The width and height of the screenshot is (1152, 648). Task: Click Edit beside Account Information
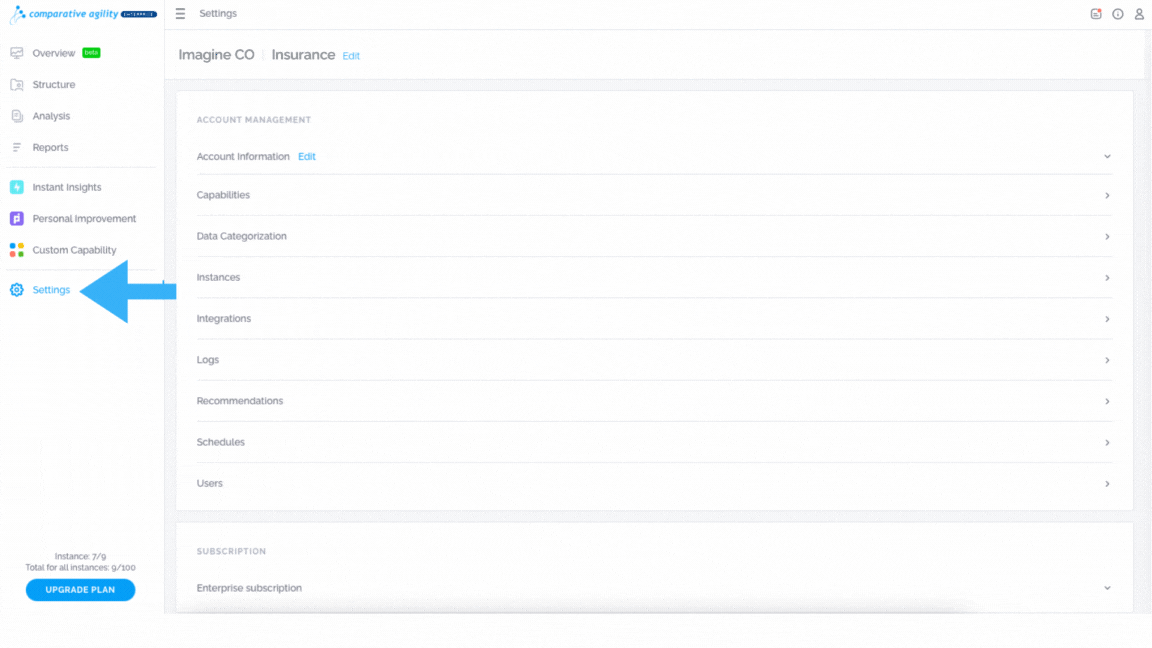point(306,156)
